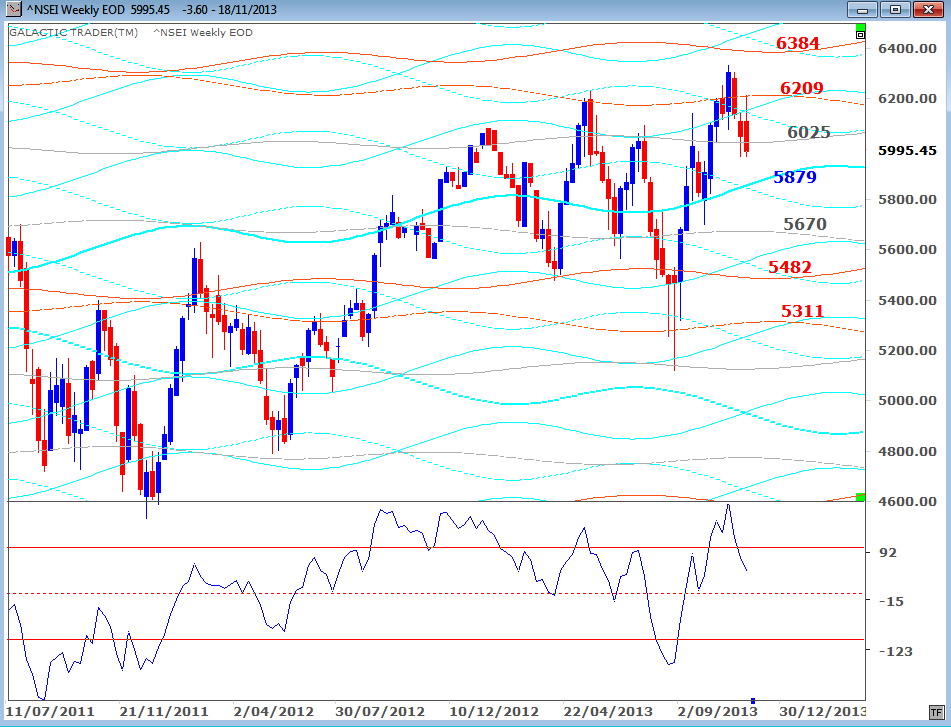Screen dimensions: 951x727
Task: Click the 30/07/2012 date label
Action: (x=380, y=712)
